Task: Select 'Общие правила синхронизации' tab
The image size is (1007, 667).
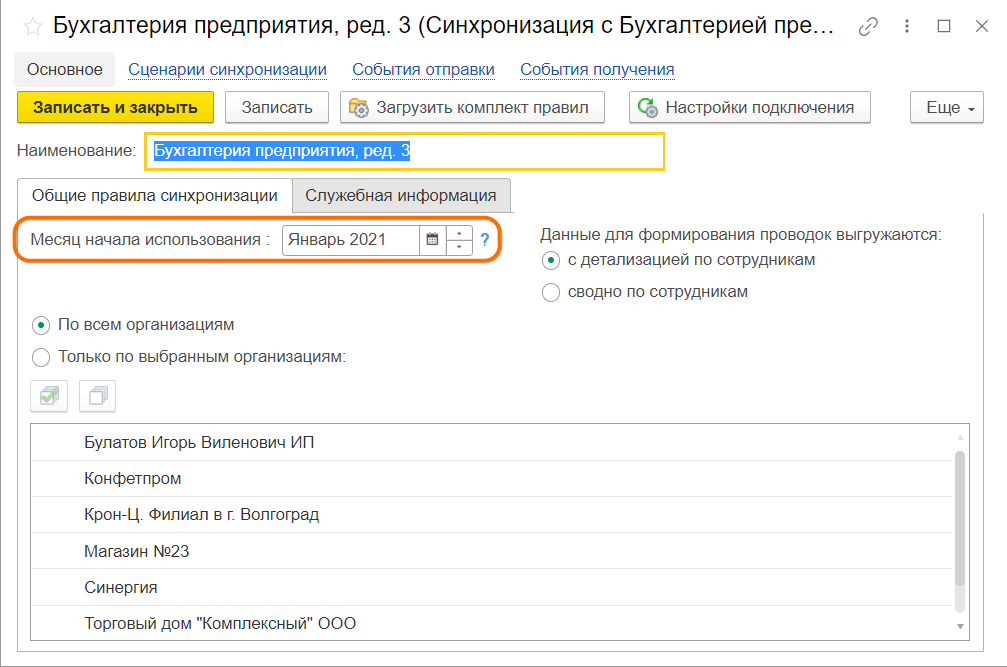Action: 155,196
